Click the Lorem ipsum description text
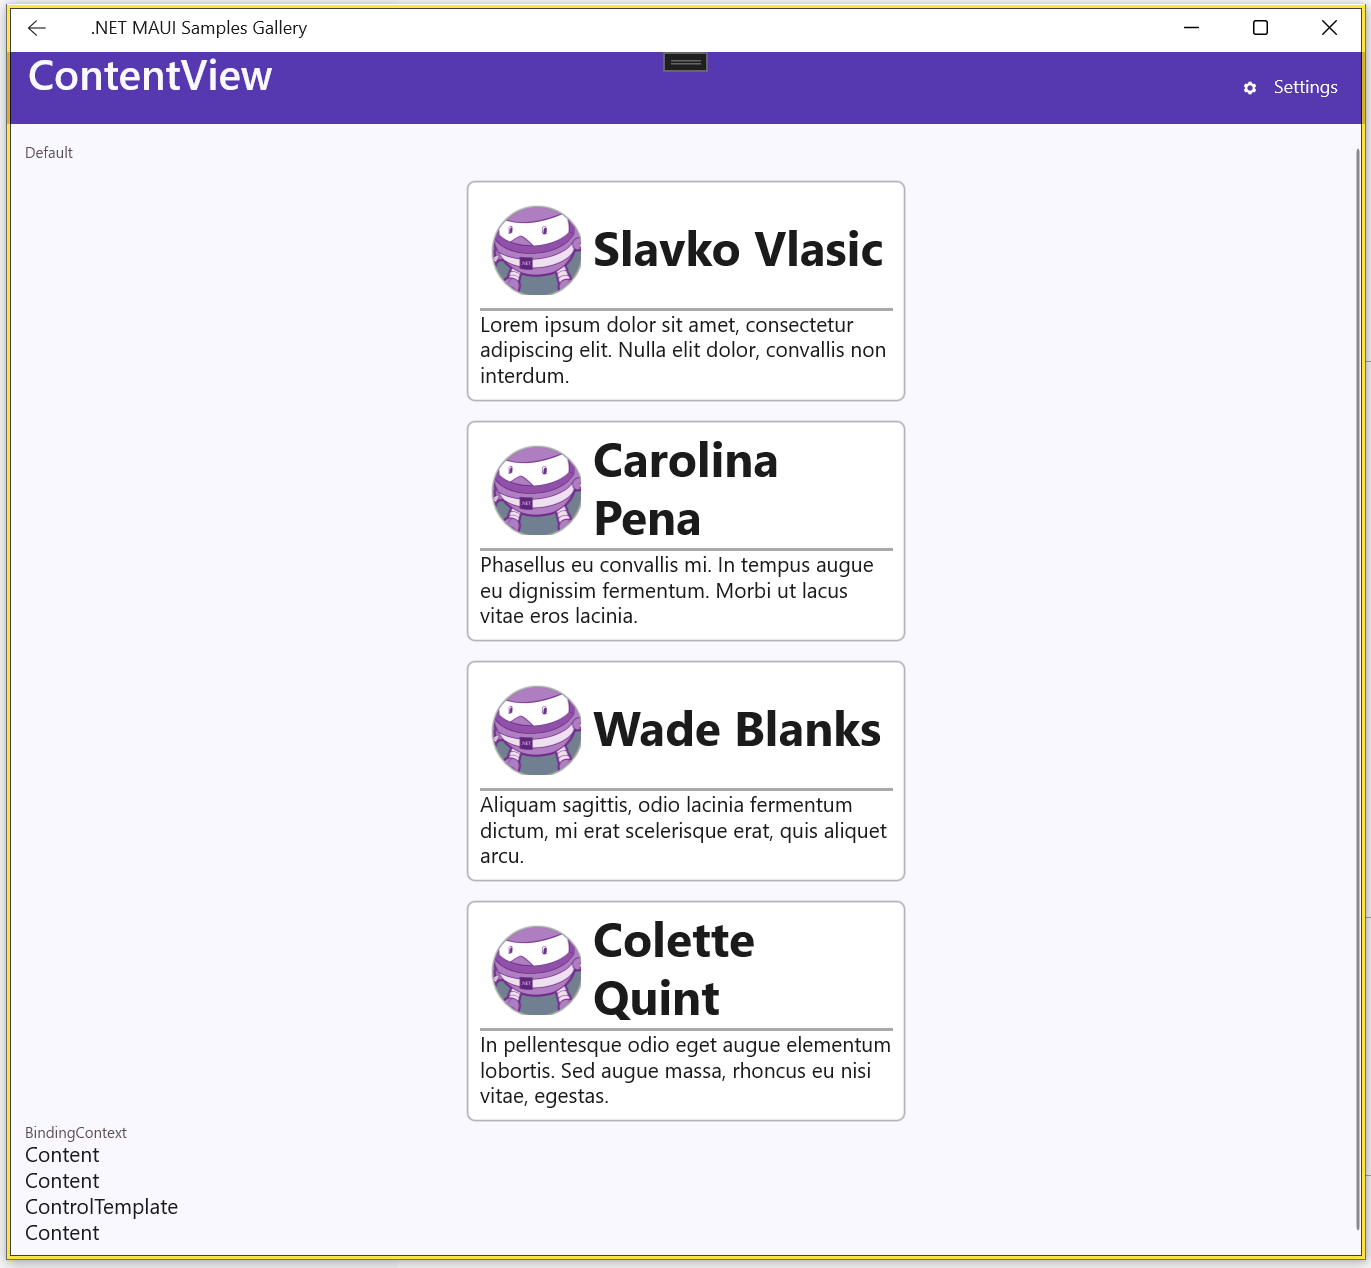Image resolution: width=1371 pixels, height=1268 pixels. 682,350
